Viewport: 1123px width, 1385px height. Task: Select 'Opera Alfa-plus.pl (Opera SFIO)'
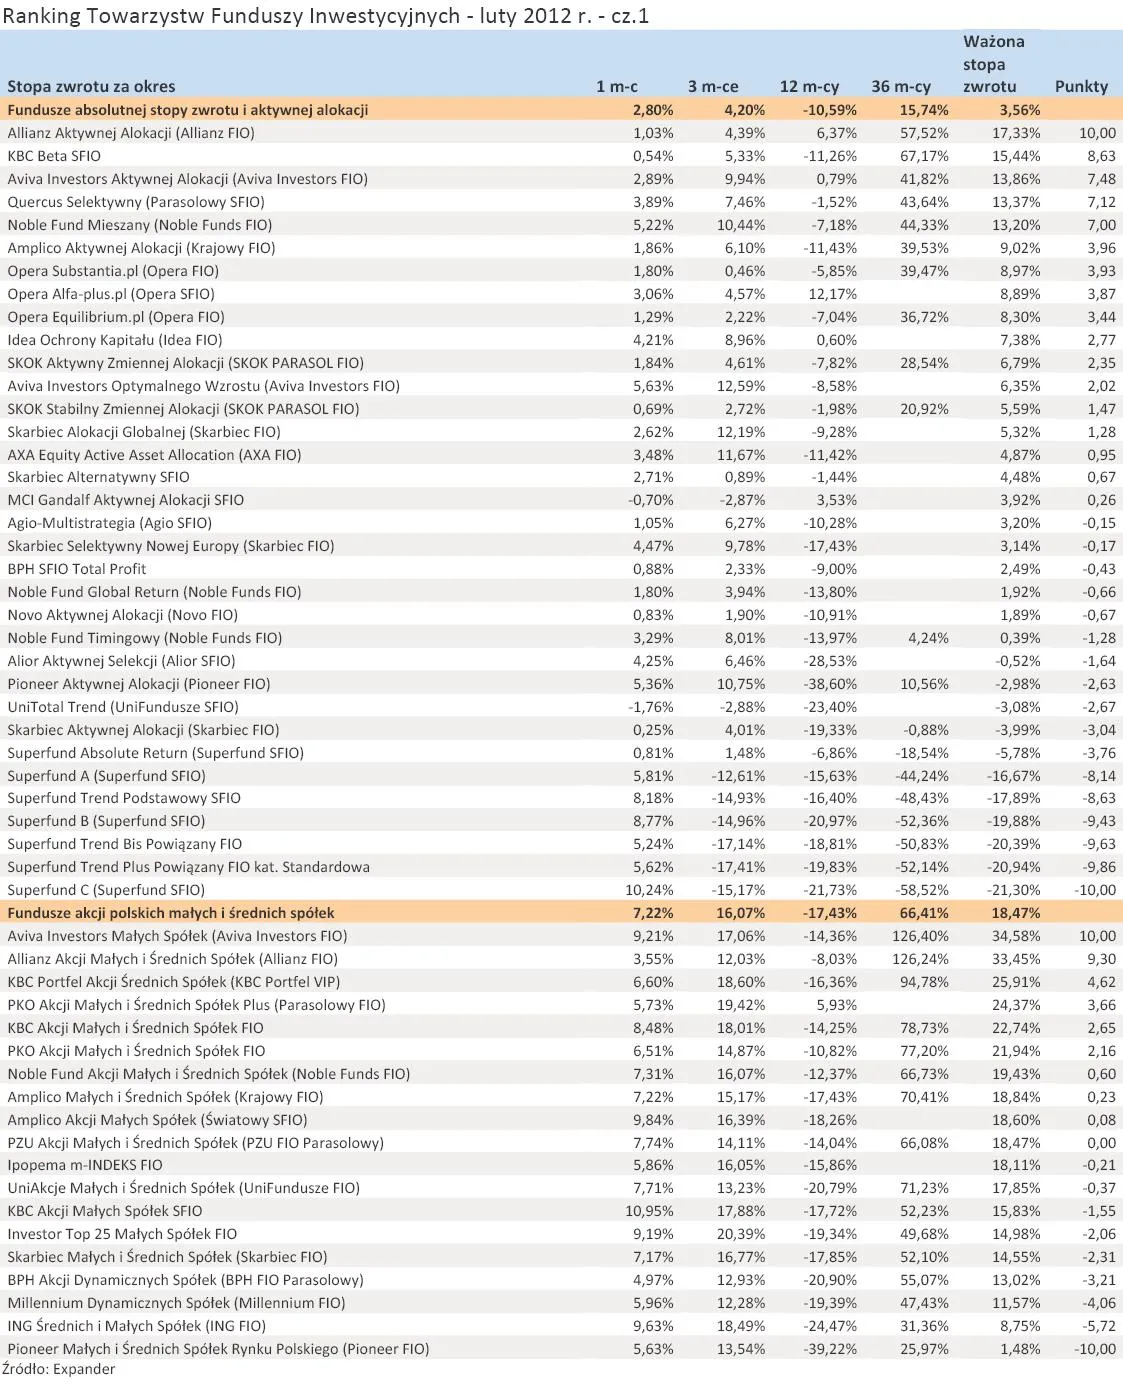click(111, 294)
